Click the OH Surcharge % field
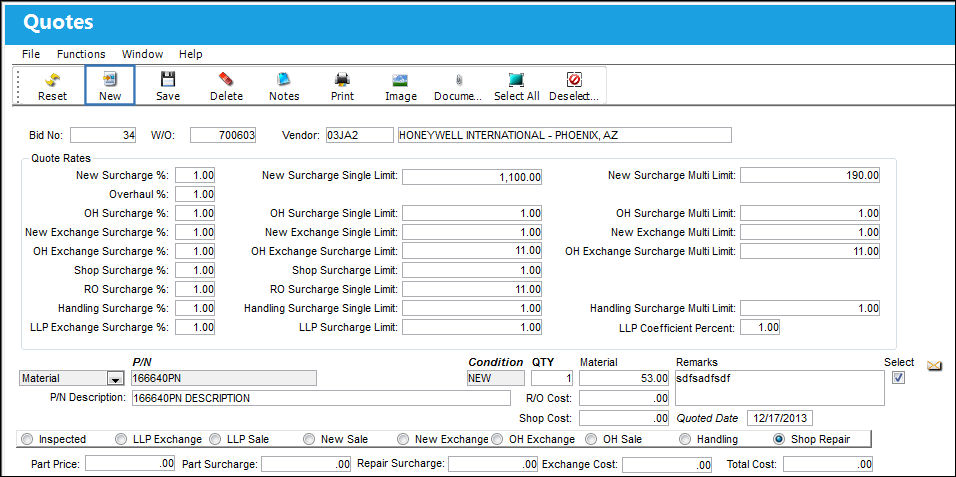This screenshot has height=477, width=956. pos(195,213)
